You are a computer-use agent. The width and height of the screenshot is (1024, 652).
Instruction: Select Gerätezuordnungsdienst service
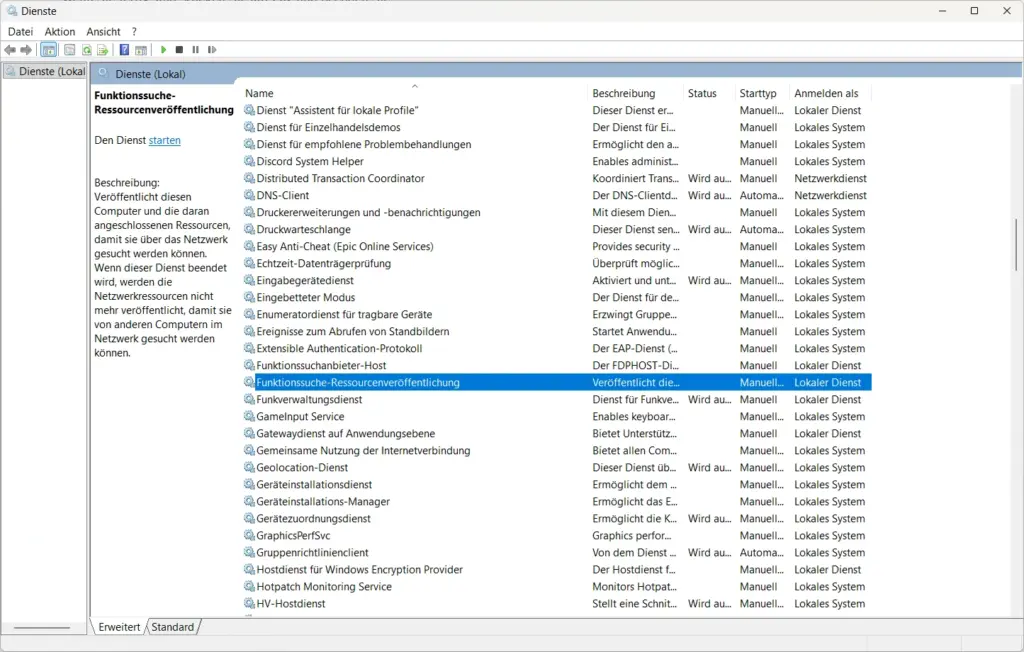click(557, 517)
